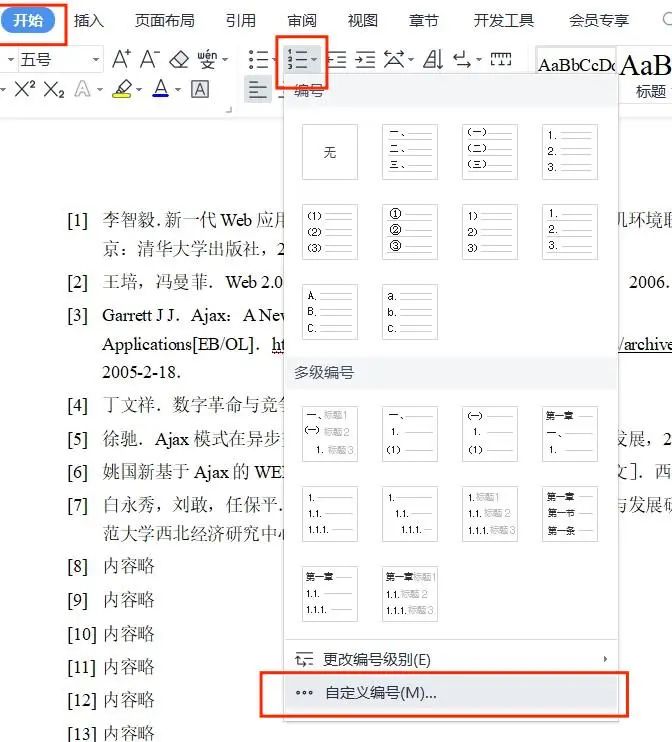The image size is (672, 742).
Task: Expand the highlight color dropdown arrow
Action: point(139,89)
